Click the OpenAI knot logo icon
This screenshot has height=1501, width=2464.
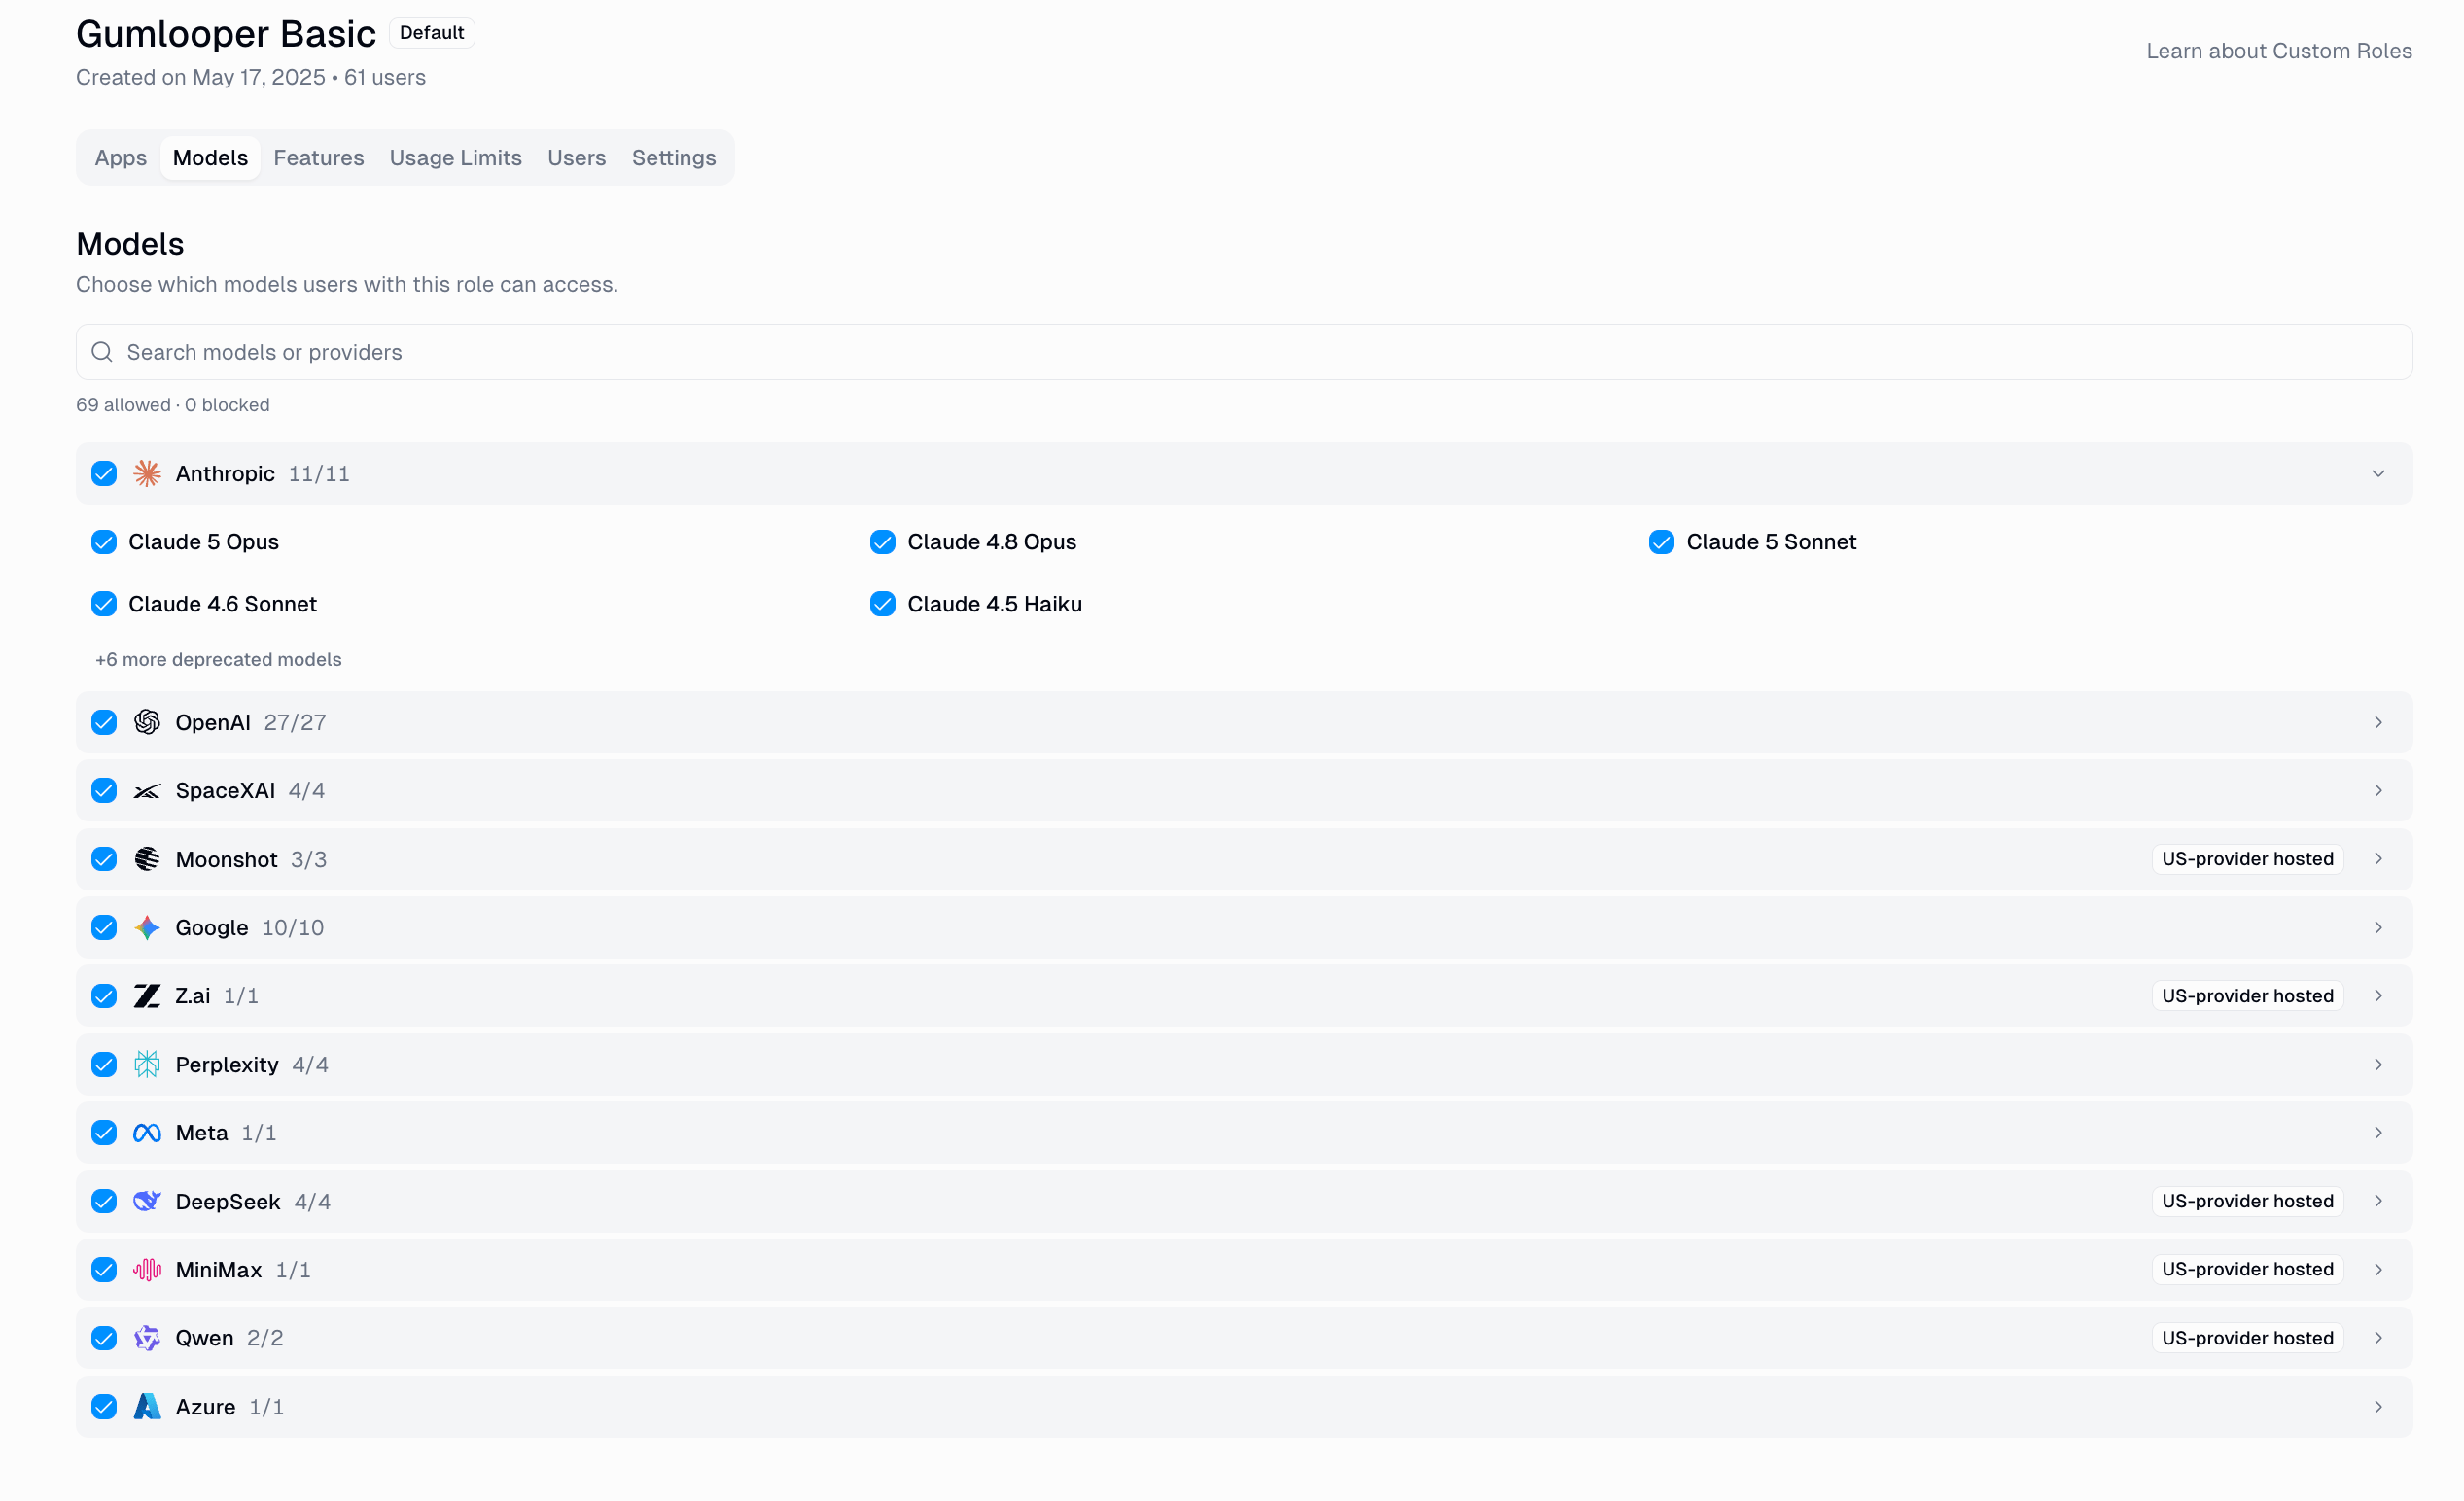click(x=147, y=722)
